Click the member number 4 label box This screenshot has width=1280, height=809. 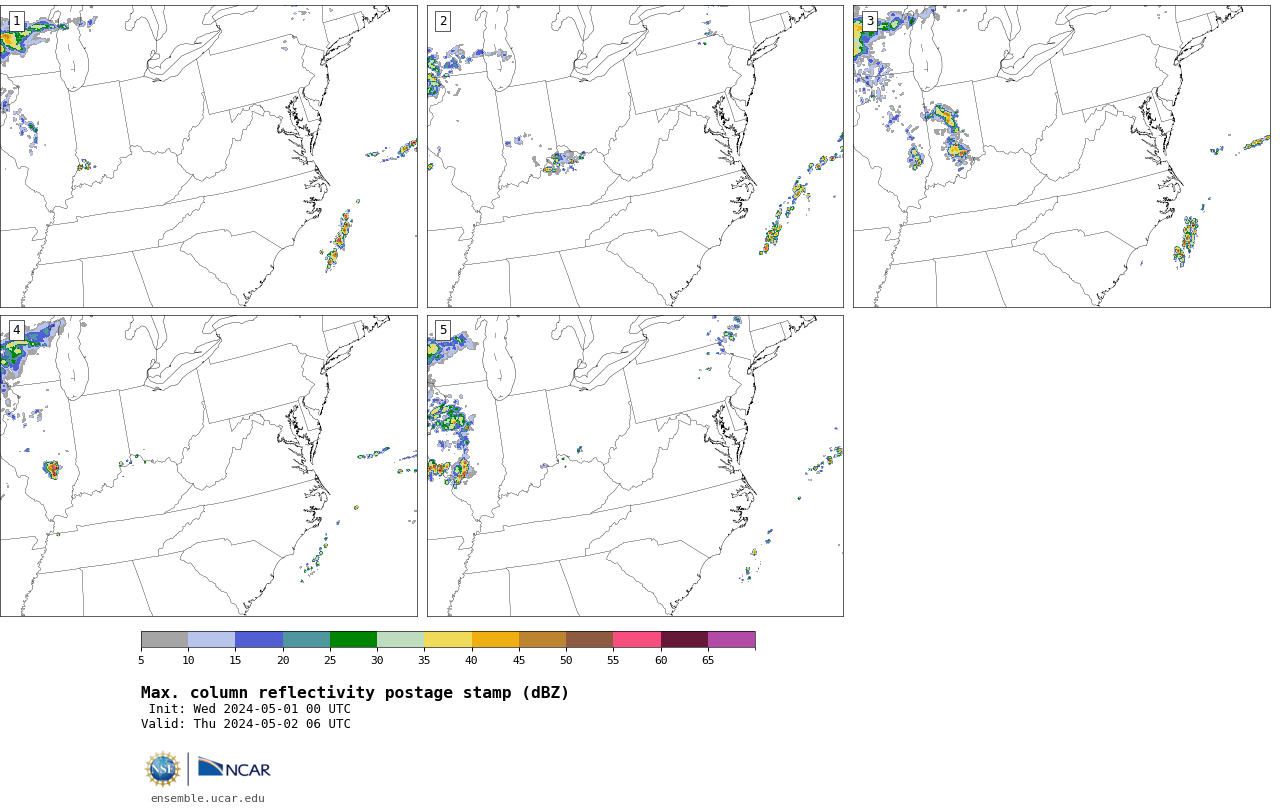[x=16, y=330]
